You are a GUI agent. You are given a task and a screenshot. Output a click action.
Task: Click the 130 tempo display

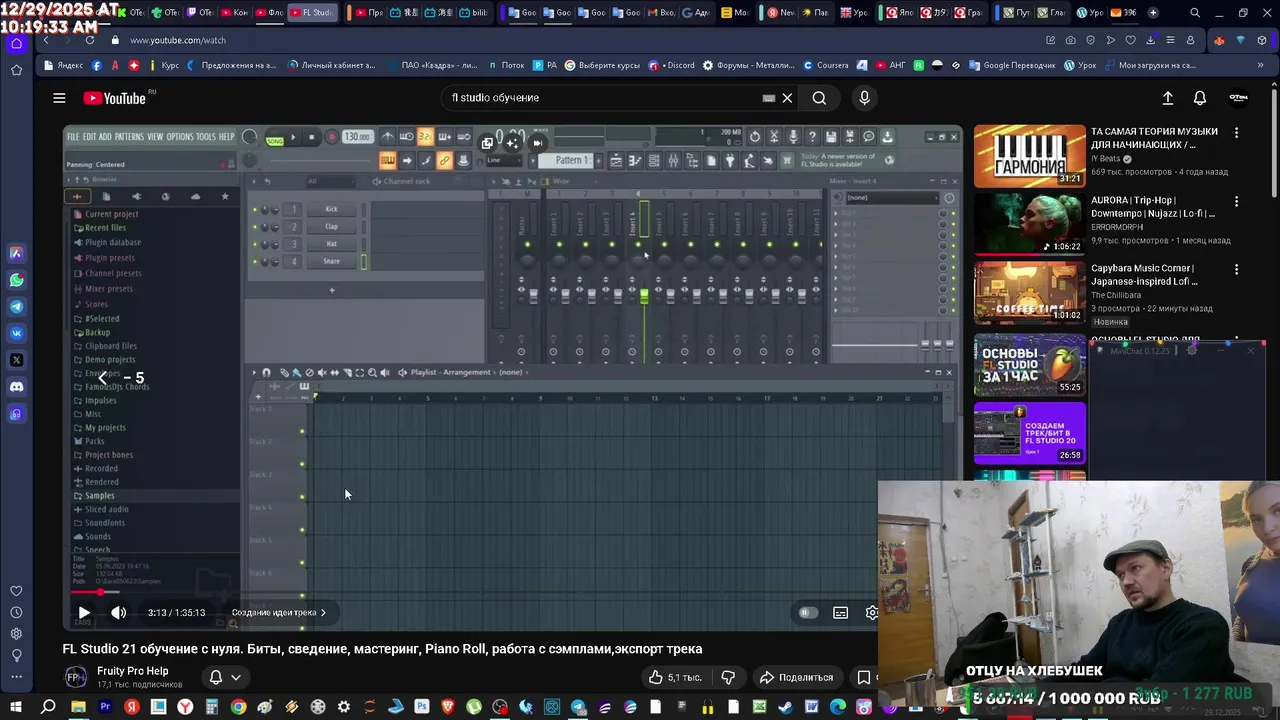coord(357,137)
